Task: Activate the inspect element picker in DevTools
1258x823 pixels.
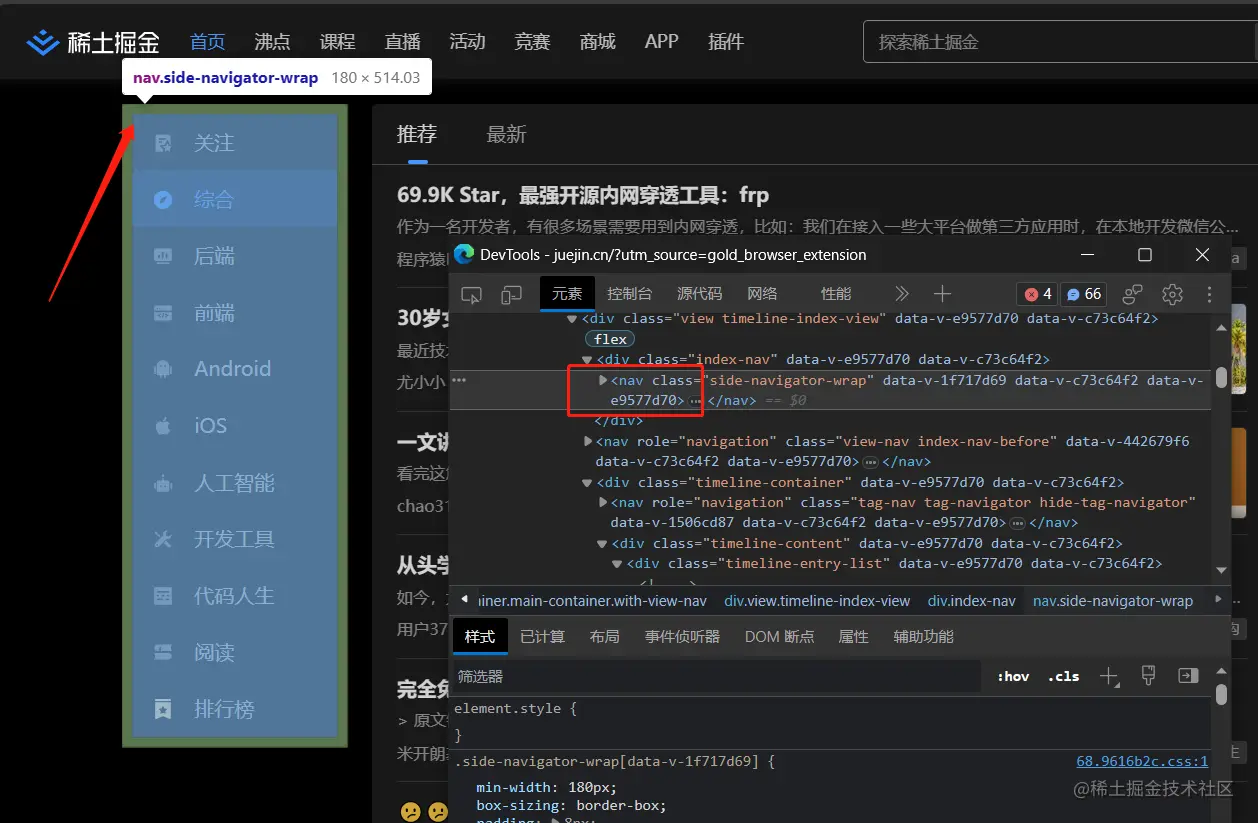Action: pos(471,294)
